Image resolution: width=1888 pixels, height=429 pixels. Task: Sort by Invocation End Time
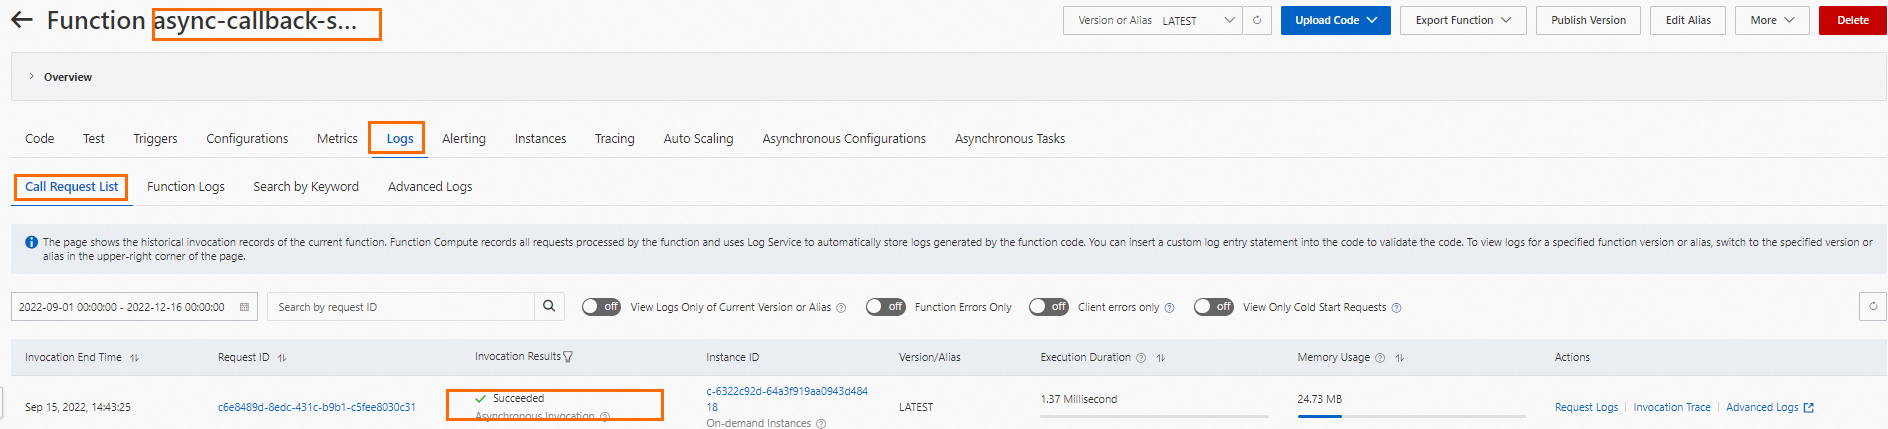(135, 358)
